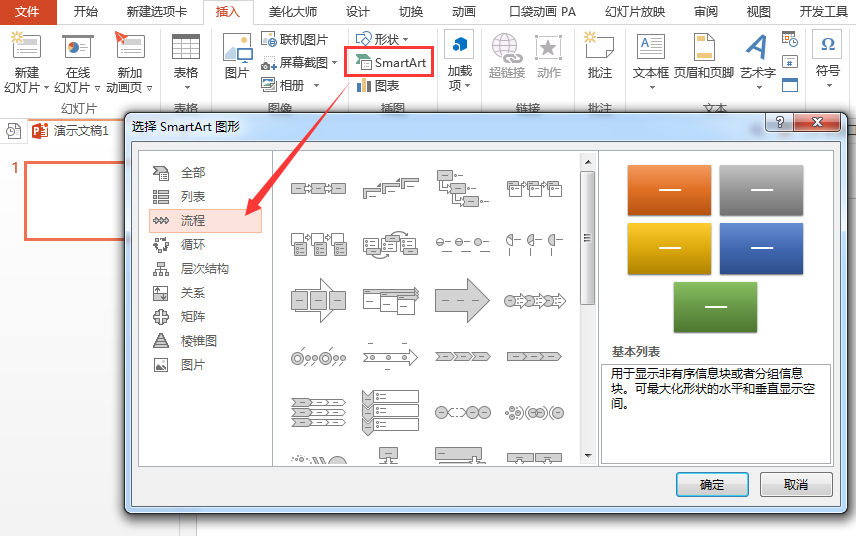This screenshot has width=856, height=536.
Task: Select slide 1 thumbnail in the panel
Action: 75,200
